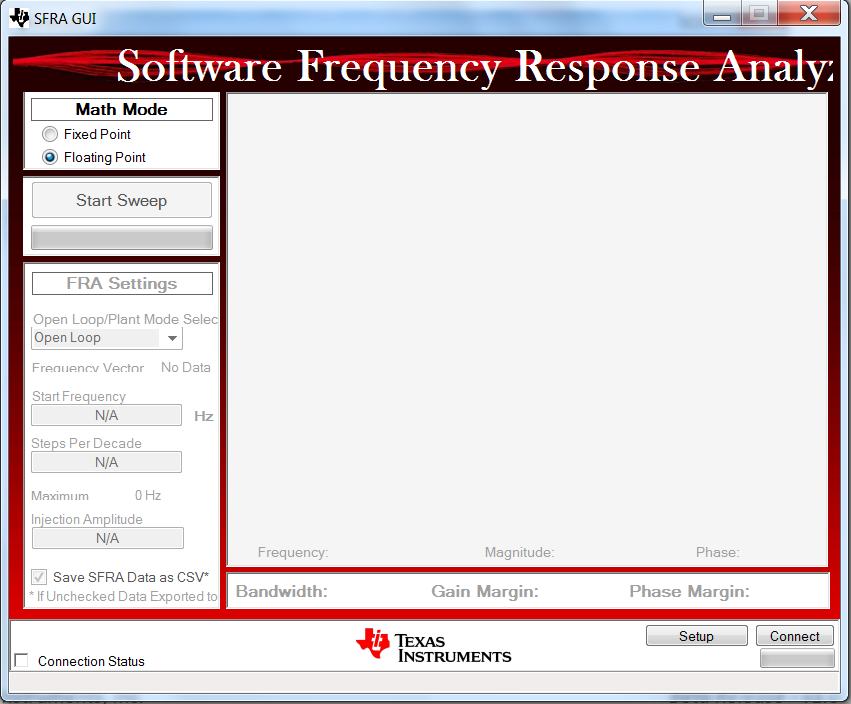Select the Fixed Point math mode

coord(49,134)
